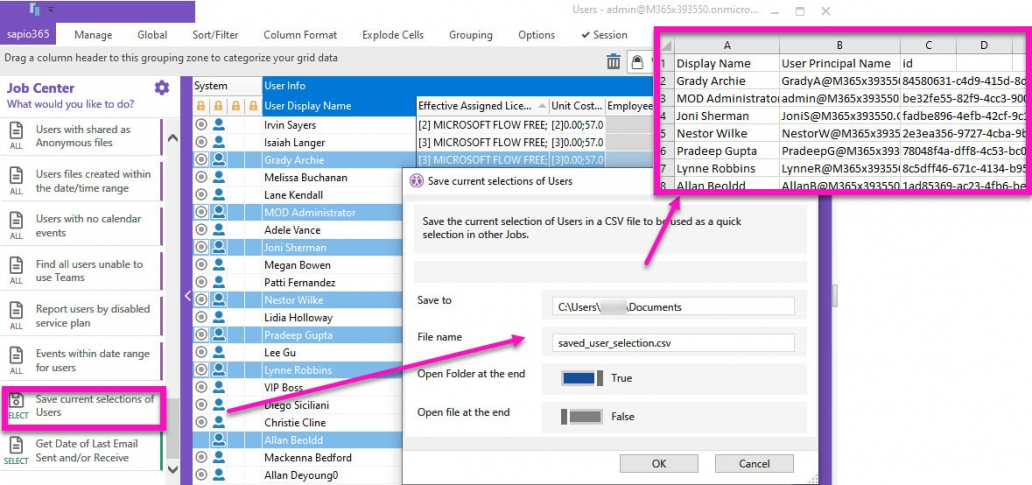The image size is (1032, 485).
Task: Click the User Info group header
Action: 459,86
